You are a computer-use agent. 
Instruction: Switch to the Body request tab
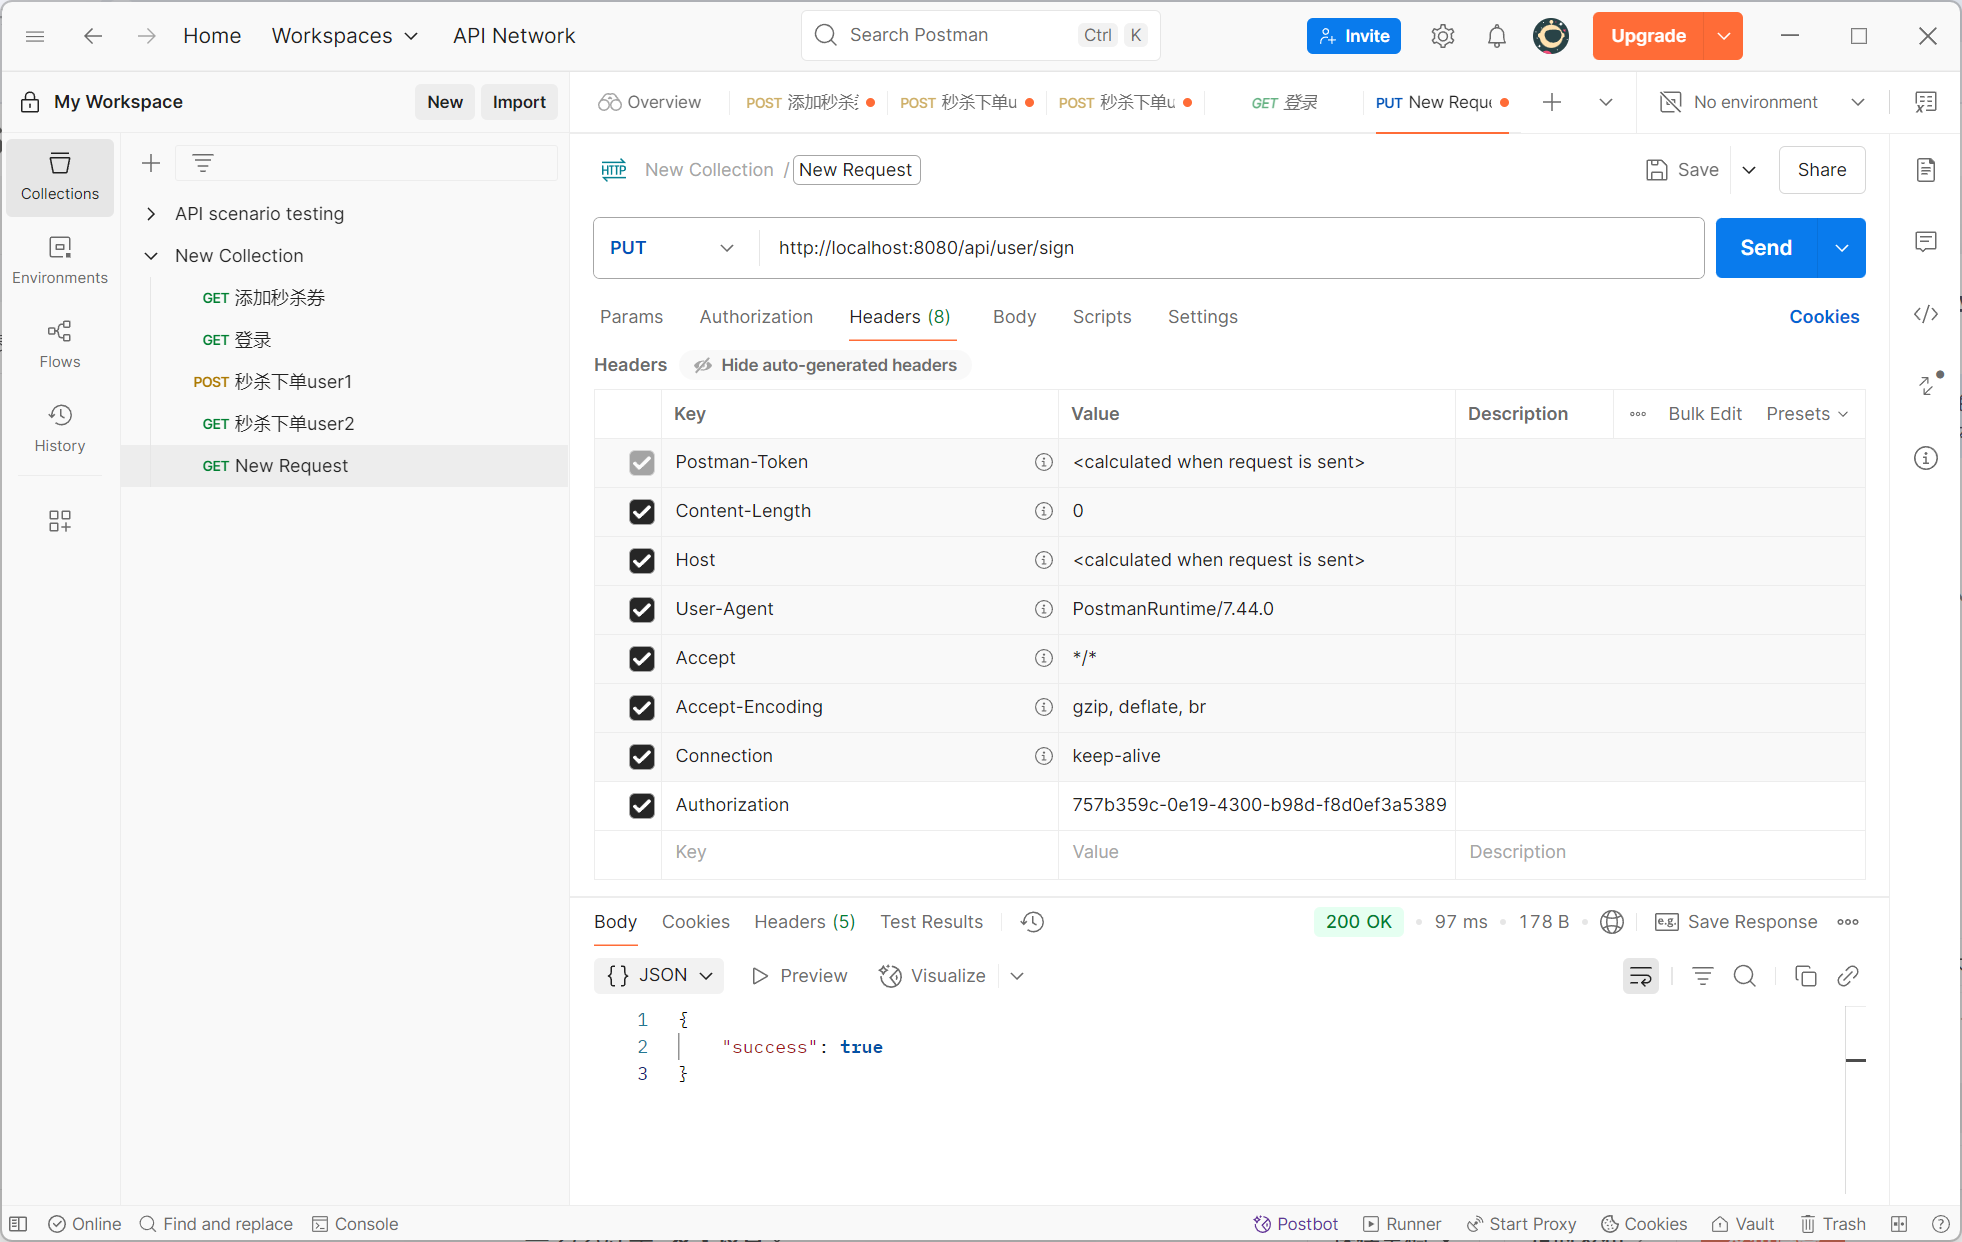1013,317
